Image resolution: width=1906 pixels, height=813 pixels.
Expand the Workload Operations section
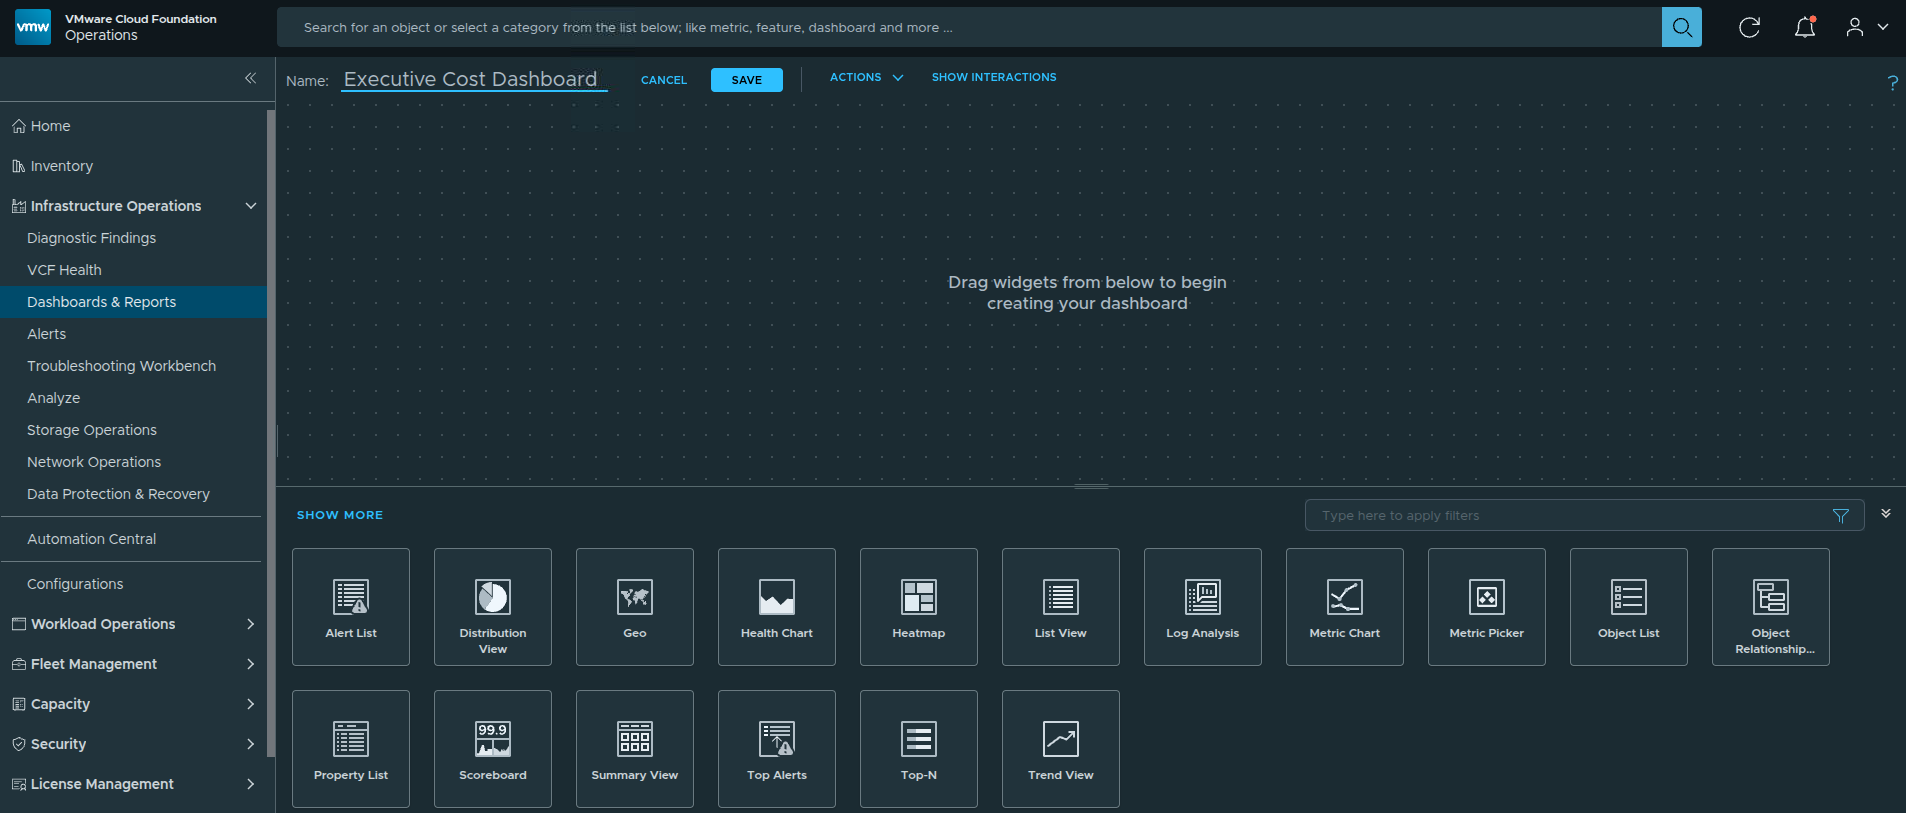click(251, 624)
